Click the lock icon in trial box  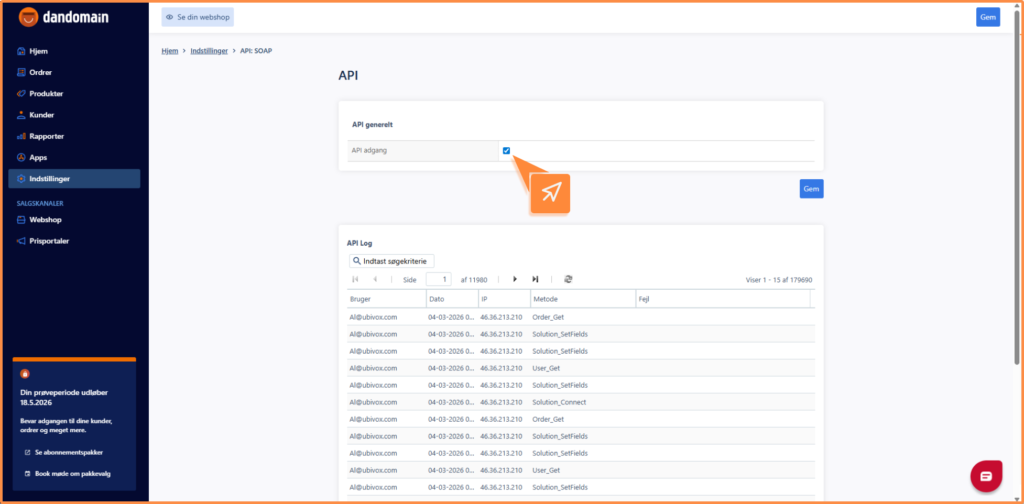point(26,373)
